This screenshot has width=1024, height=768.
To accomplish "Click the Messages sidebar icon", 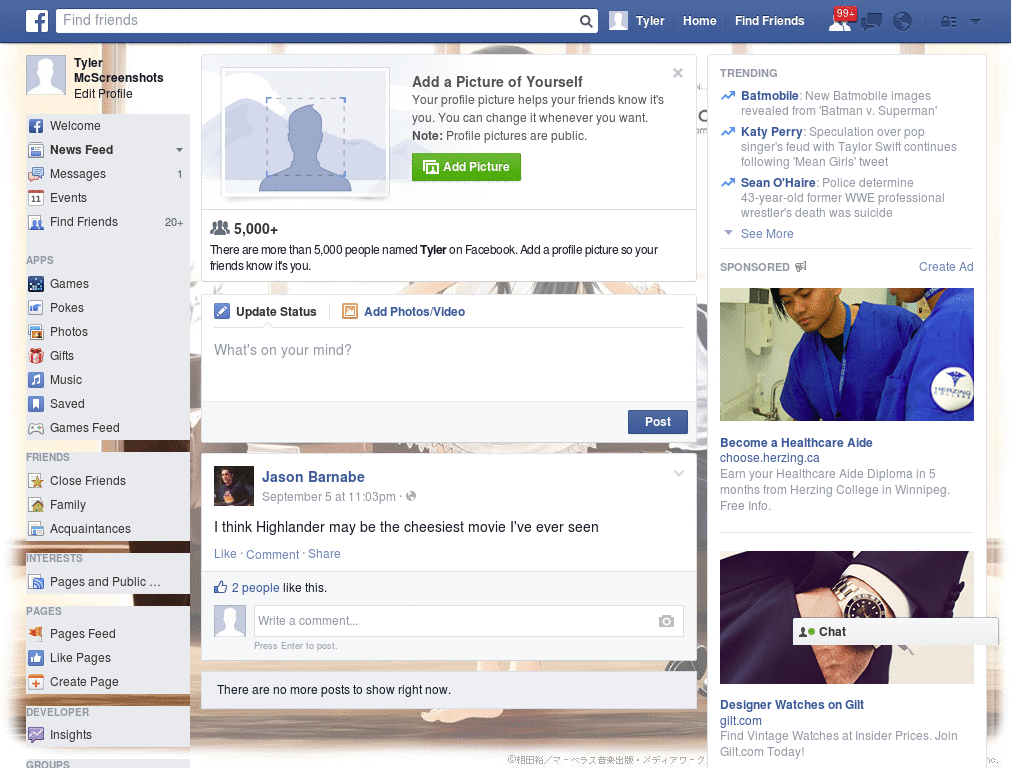I will (x=36, y=174).
